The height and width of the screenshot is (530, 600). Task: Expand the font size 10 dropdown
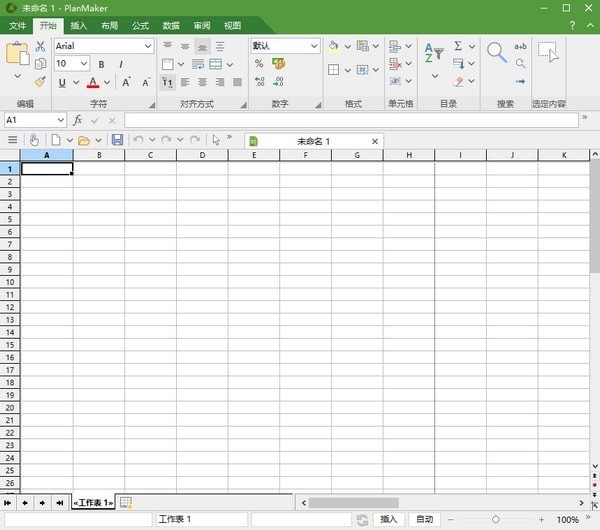point(85,64)
